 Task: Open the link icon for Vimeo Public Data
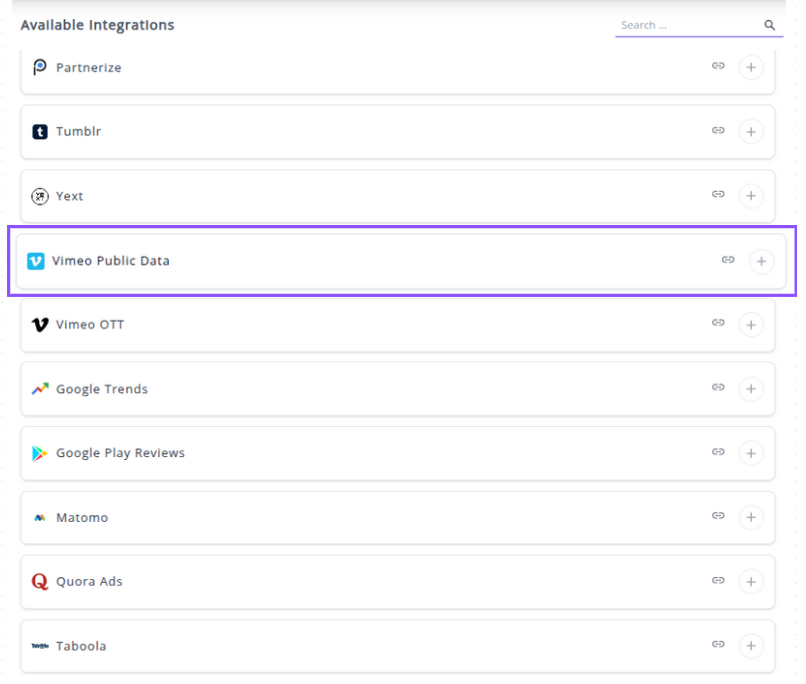(728, 260)
